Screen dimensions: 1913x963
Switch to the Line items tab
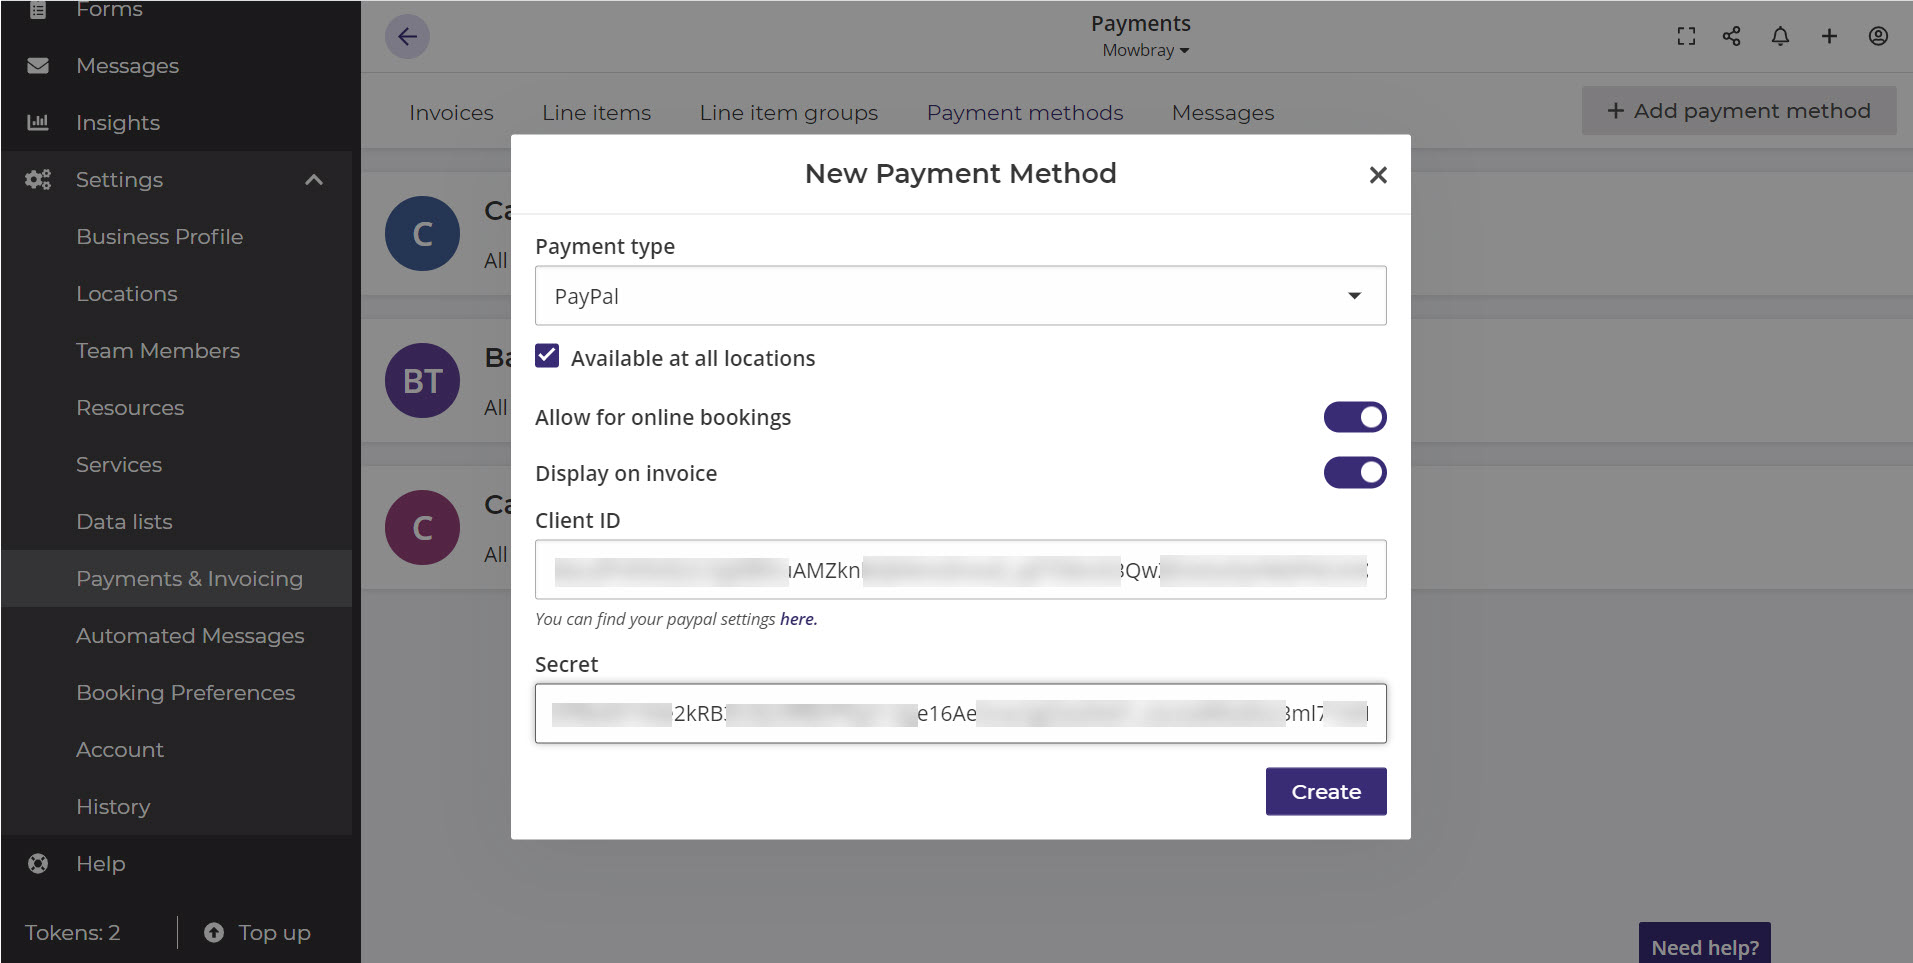click(596, 113)
